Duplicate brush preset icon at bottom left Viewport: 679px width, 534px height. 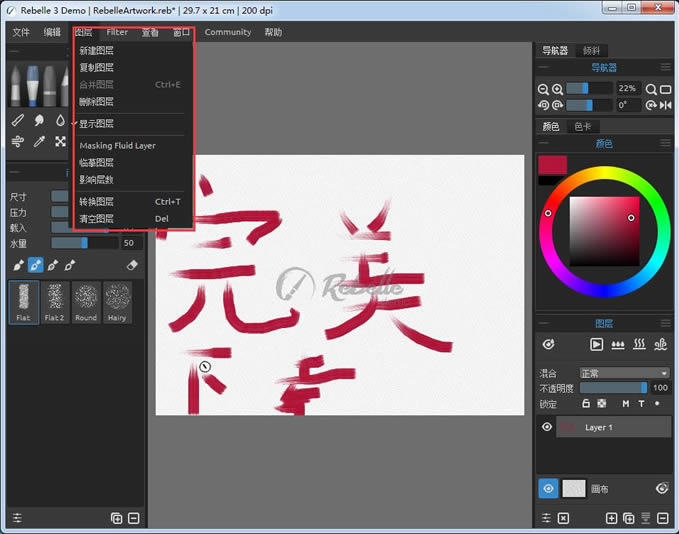116,518
